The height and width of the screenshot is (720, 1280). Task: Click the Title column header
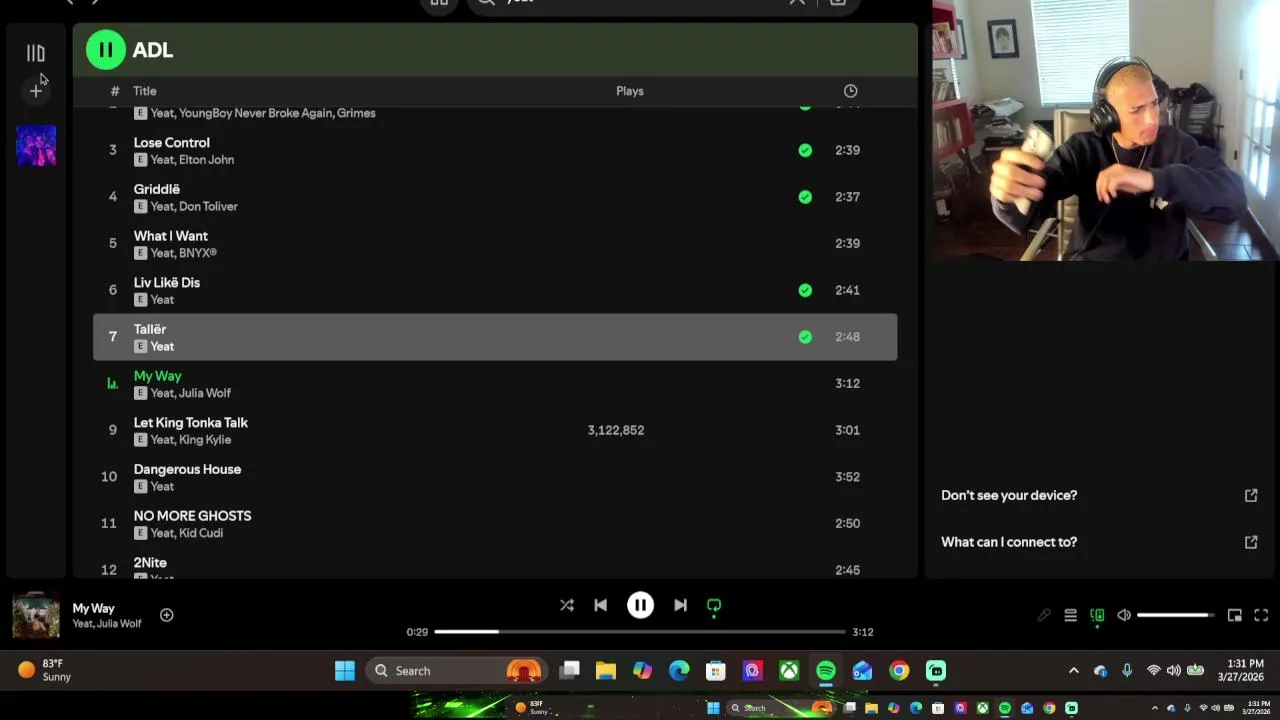coord(145,91)
